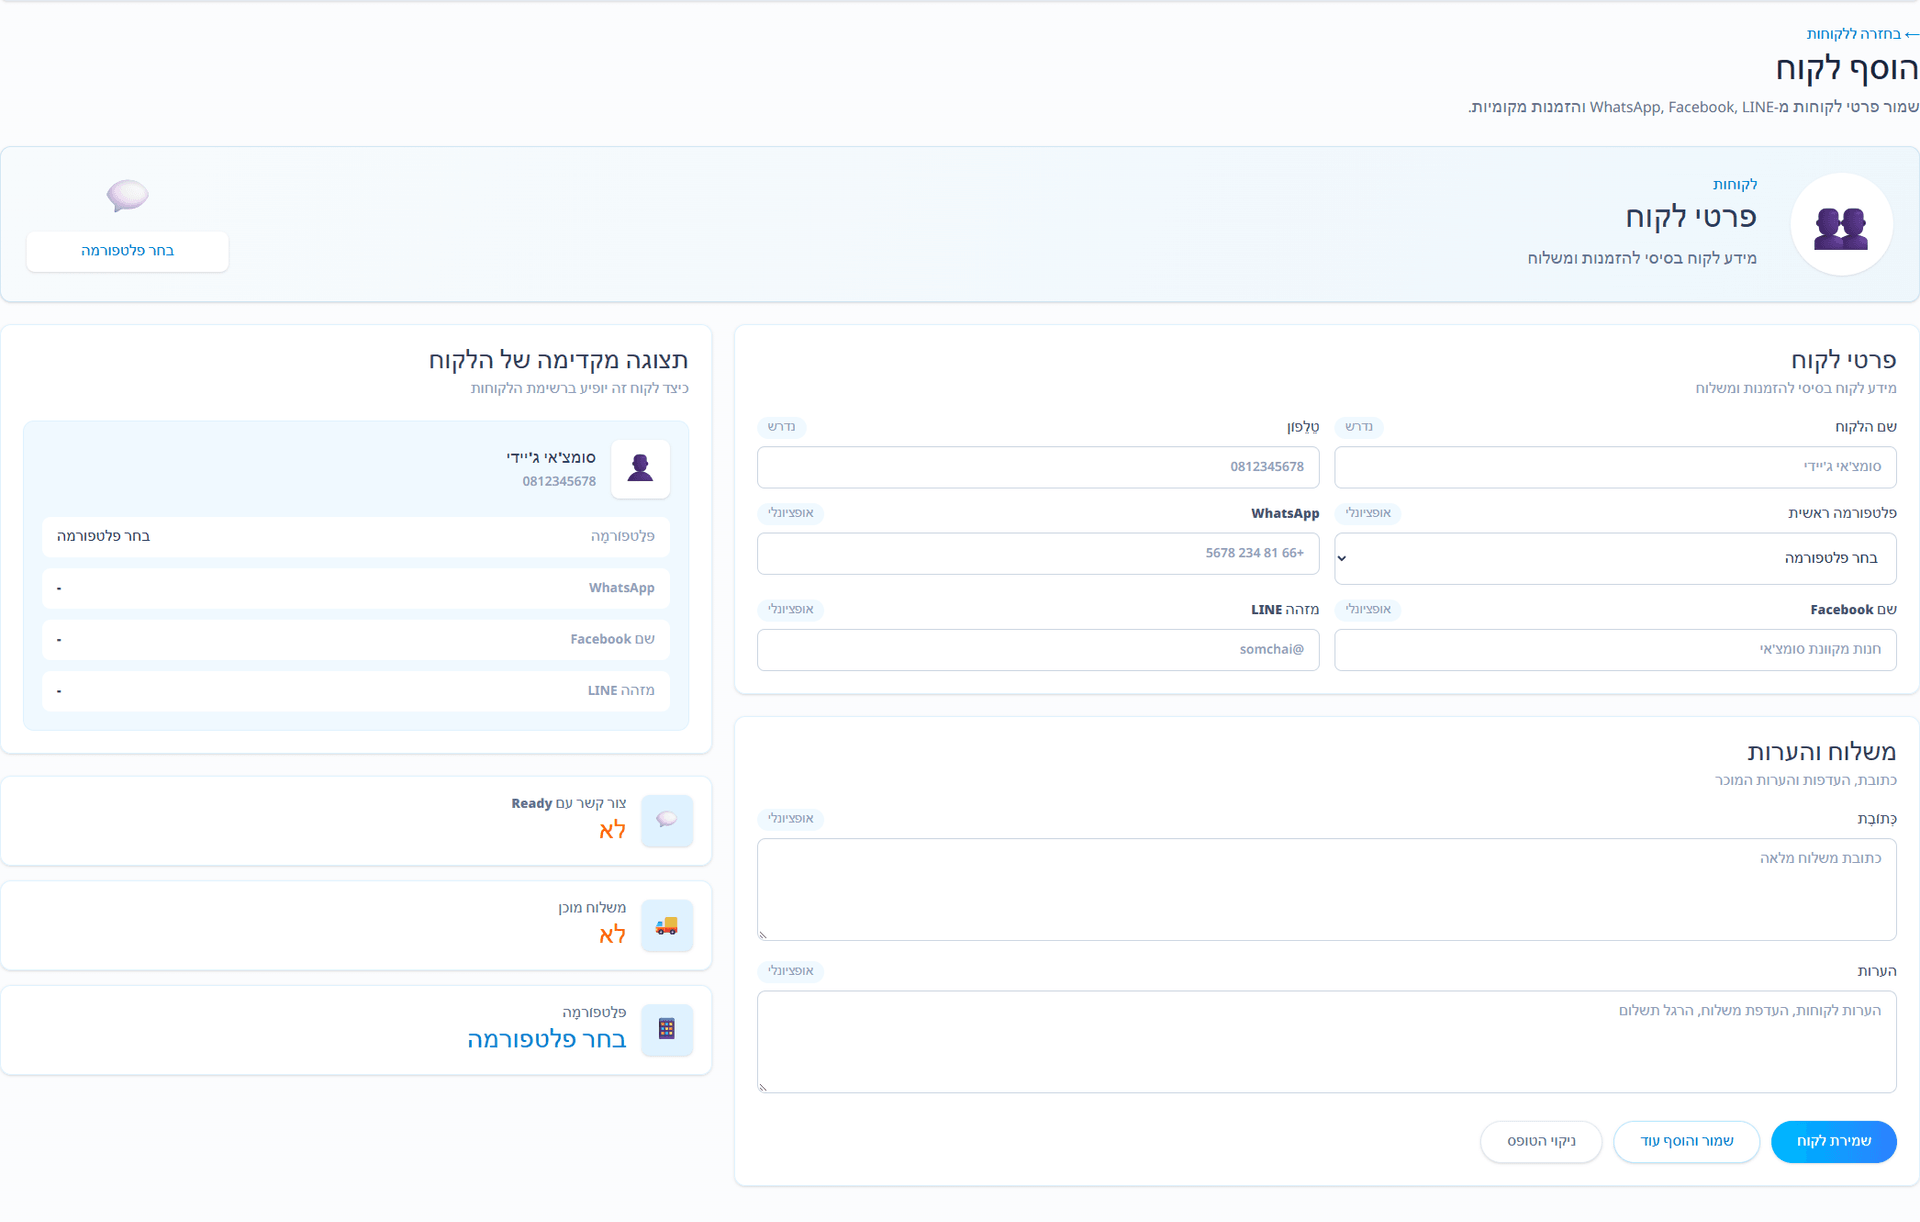Click the 'צור קשר עם Ready' status label
This screenshot has height=1222, width=1920.
click(569, 804)
